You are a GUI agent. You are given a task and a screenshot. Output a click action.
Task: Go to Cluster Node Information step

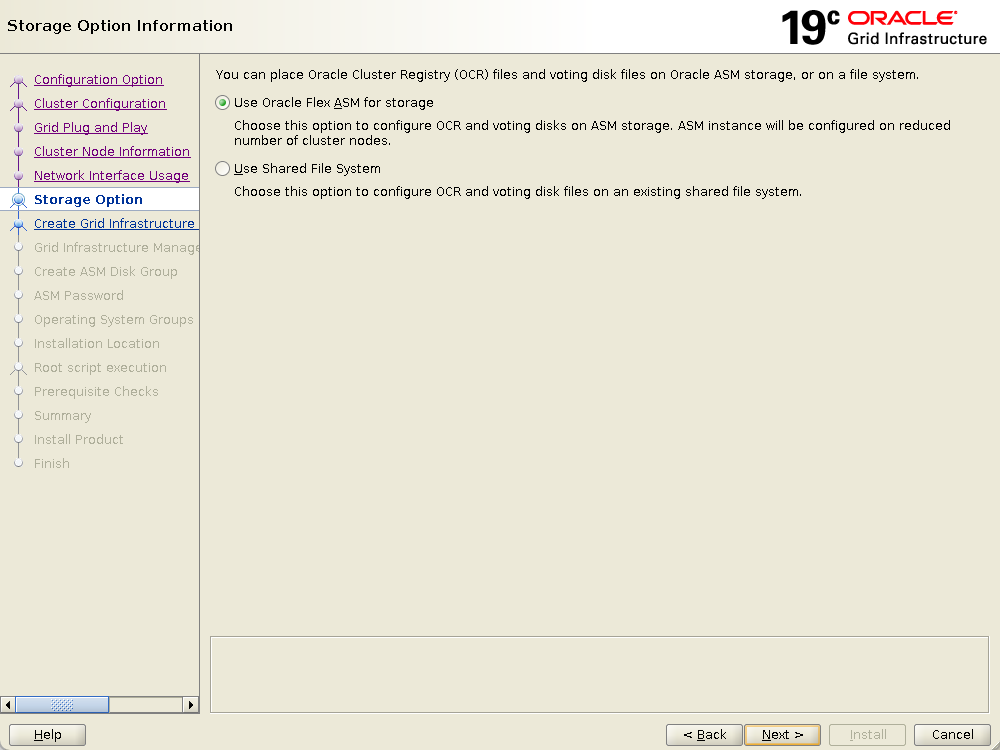pyautogui.click(x=111, y=152)
